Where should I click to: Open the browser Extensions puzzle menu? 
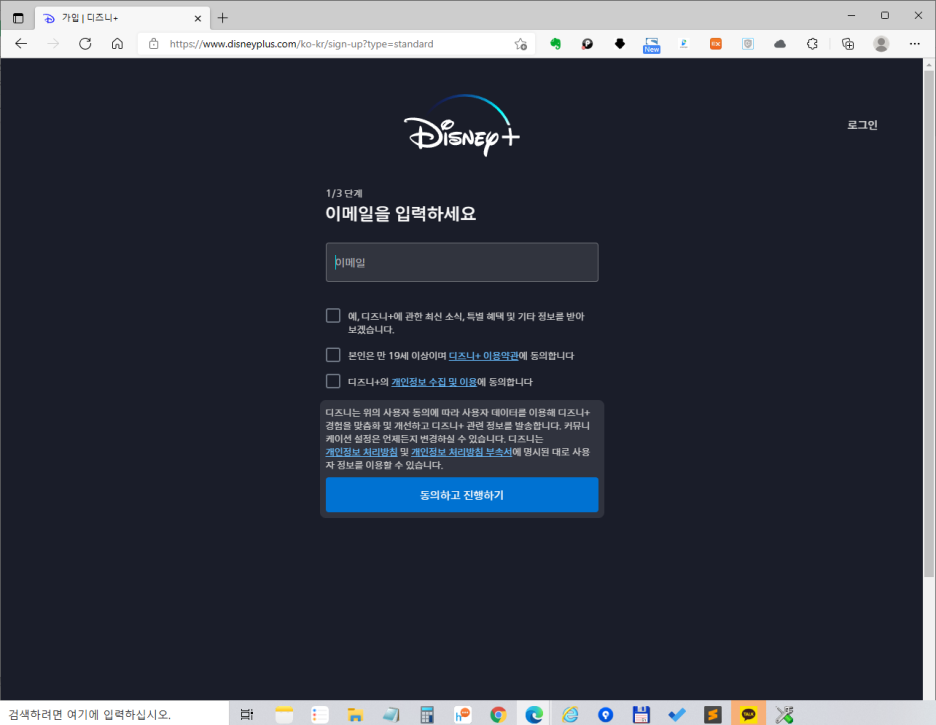click(x=812, y=44)
